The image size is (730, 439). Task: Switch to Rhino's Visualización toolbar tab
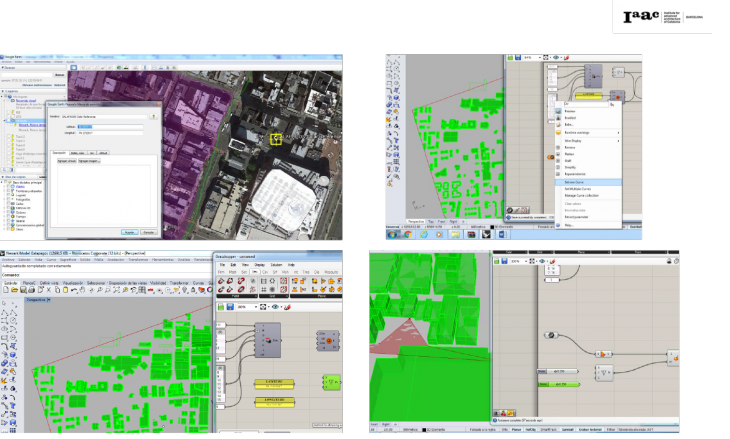click(71, 284)
